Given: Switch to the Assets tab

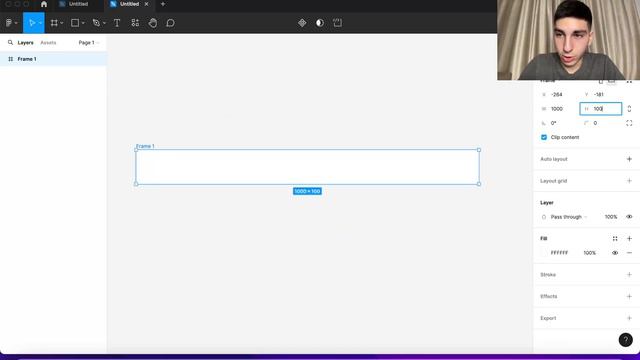Looking at the screenshot, I should pyautogui.click(x=48, y=42).
